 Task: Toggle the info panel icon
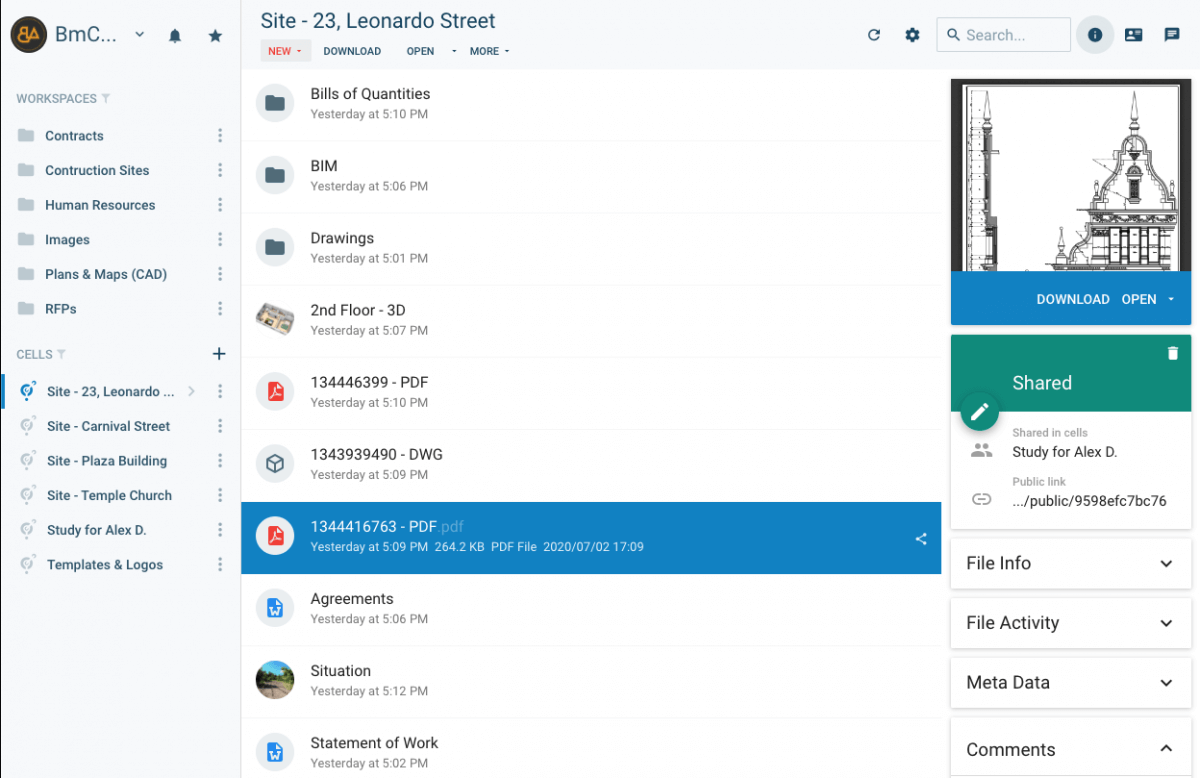1095,35
